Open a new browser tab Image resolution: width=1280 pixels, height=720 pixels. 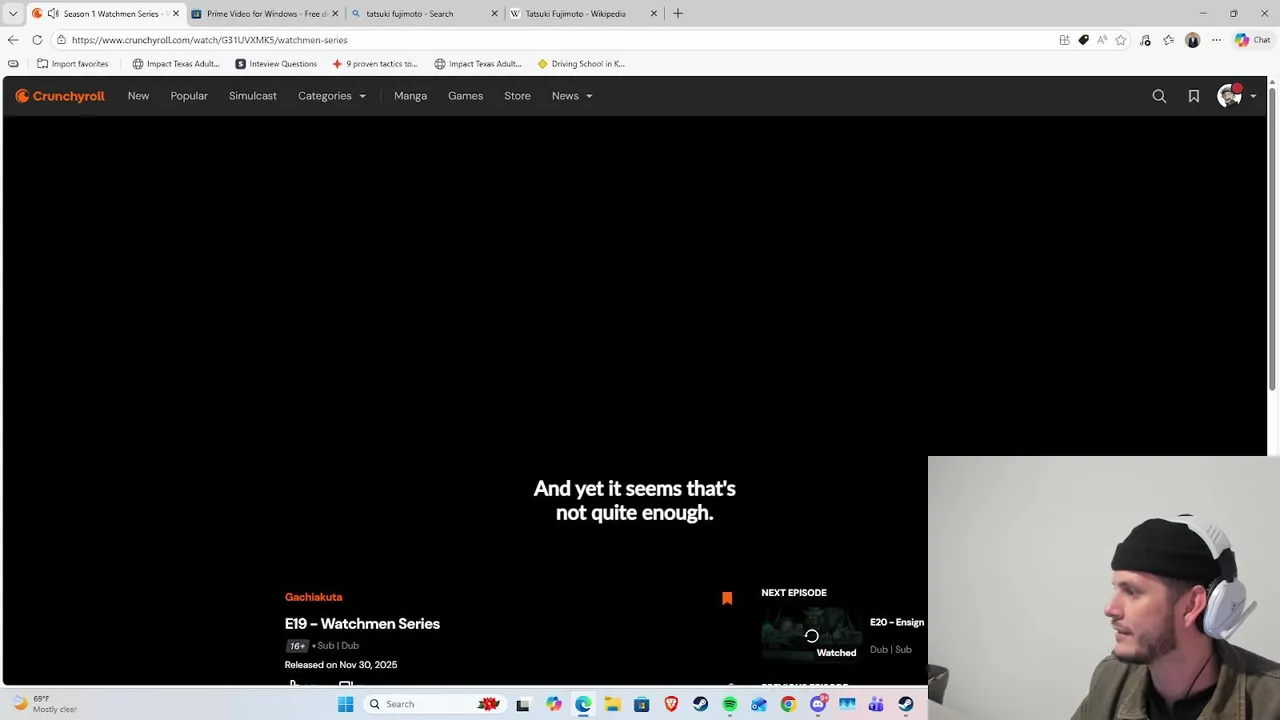[678, 14]
